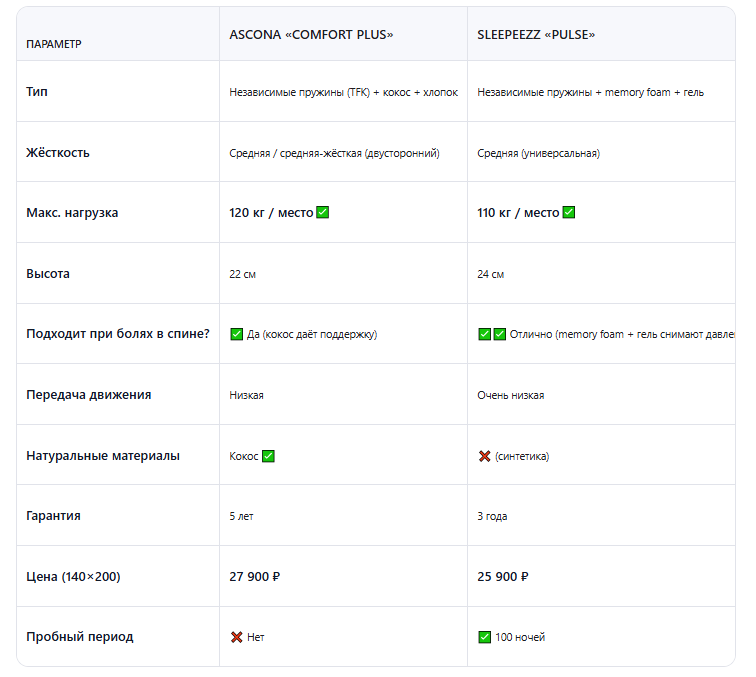Click the Независимые пружины (TFK) description cell
The height and width of the screenshot is (677, 756).
click(343, 92)
